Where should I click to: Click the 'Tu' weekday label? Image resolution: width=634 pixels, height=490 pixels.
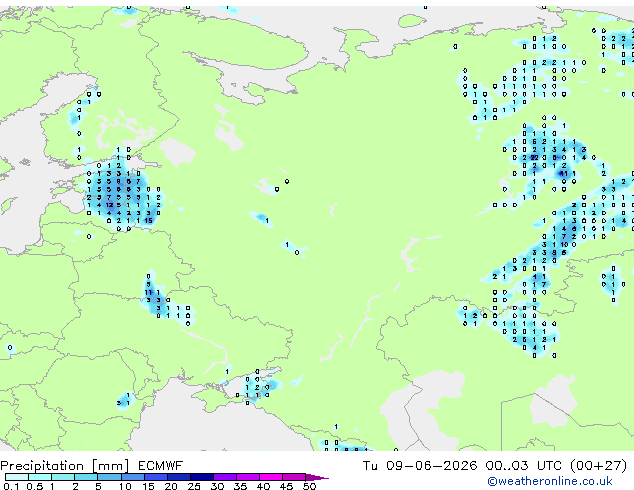pos(370,466)
